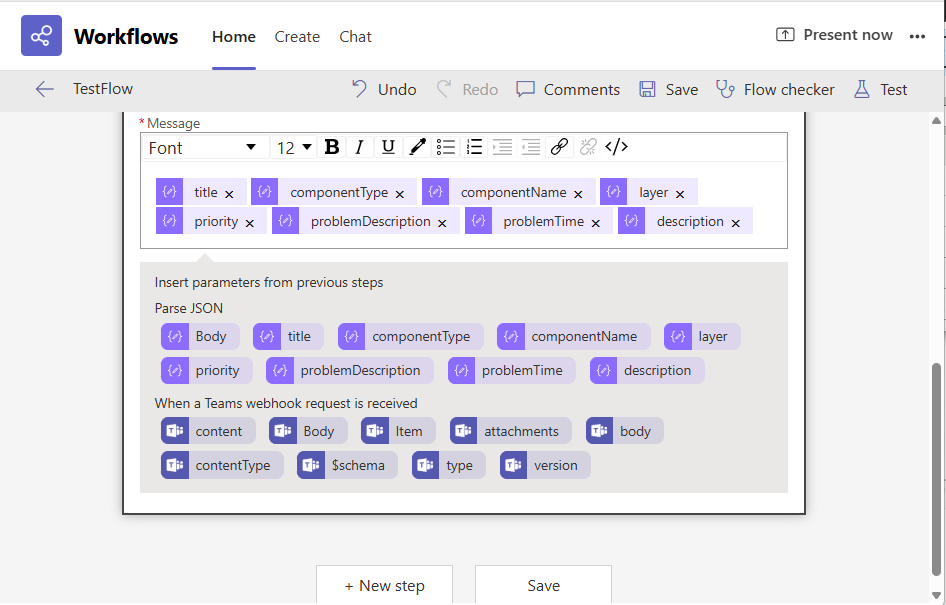Switch to the Create tab

pyautogui.click(x=297, y=37)
